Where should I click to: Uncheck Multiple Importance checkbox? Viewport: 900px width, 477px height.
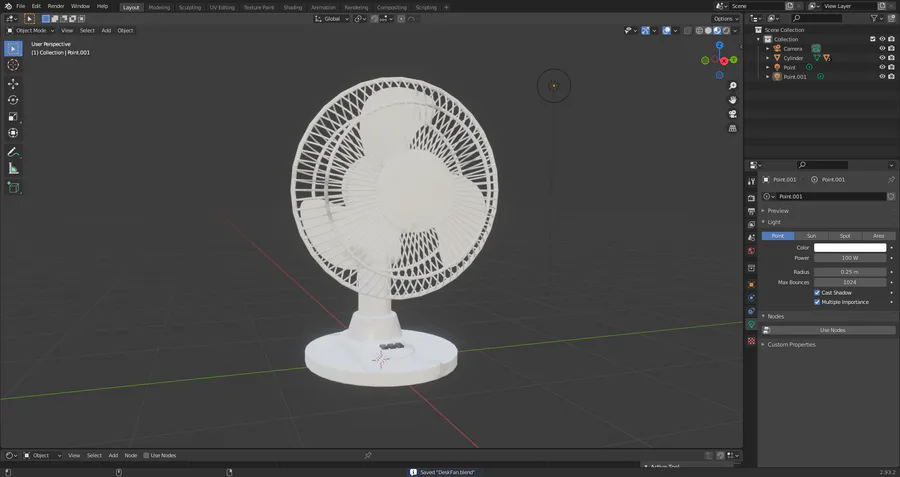point(817,302)
